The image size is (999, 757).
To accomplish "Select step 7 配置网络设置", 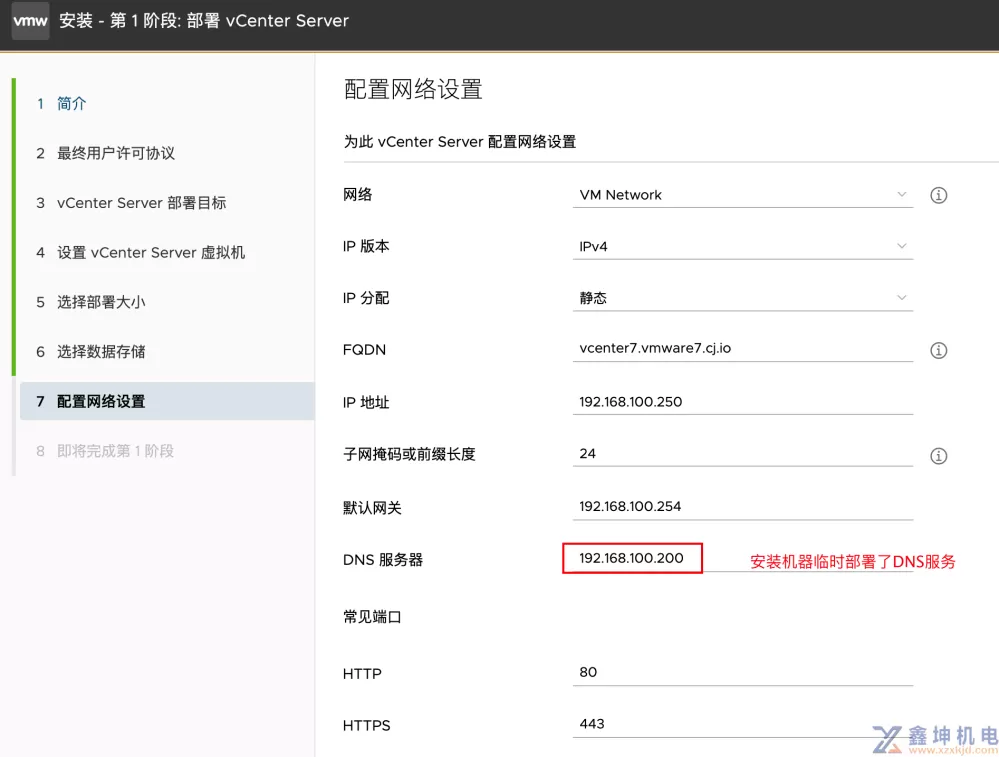I will coord(167,401).
